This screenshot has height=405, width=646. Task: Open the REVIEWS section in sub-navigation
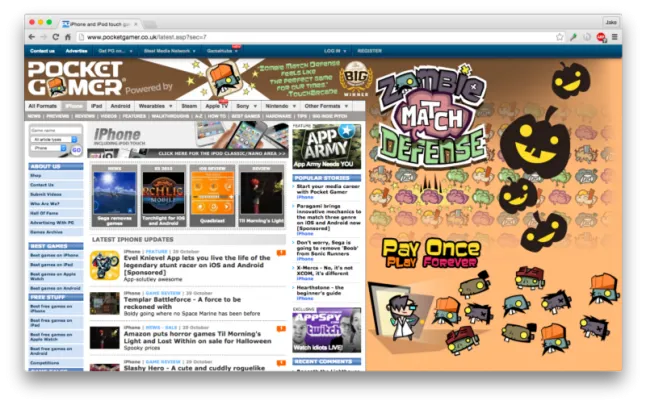[85, 117]
